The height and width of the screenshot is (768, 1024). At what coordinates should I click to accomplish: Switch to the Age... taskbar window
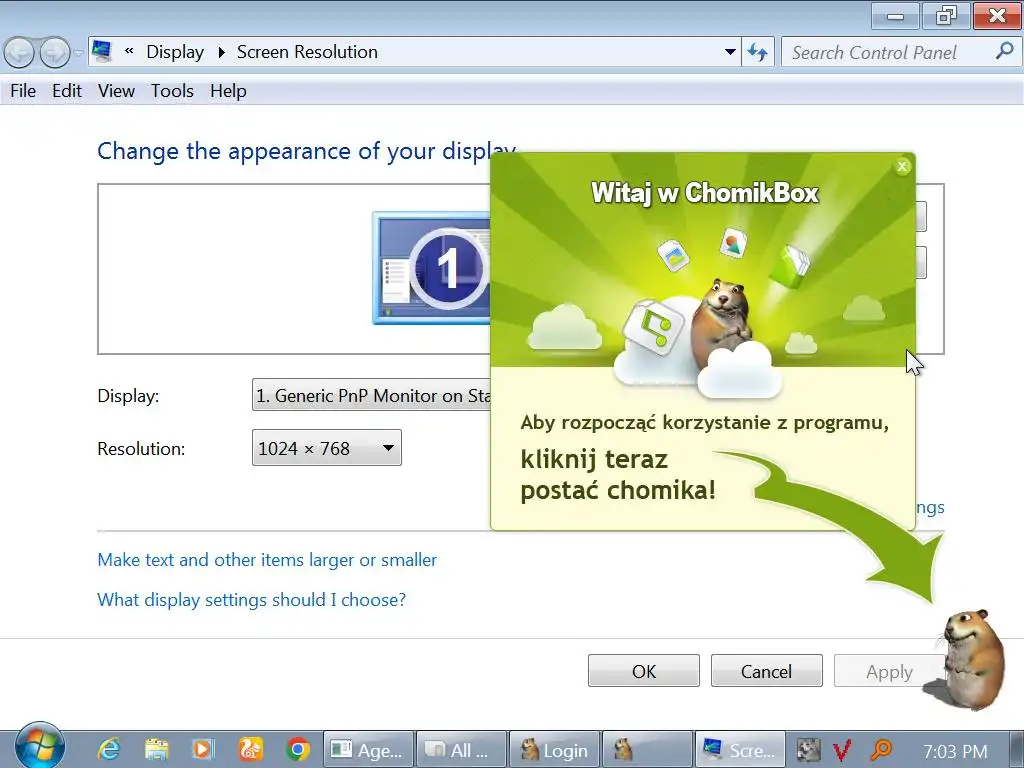tap(368, 750)
